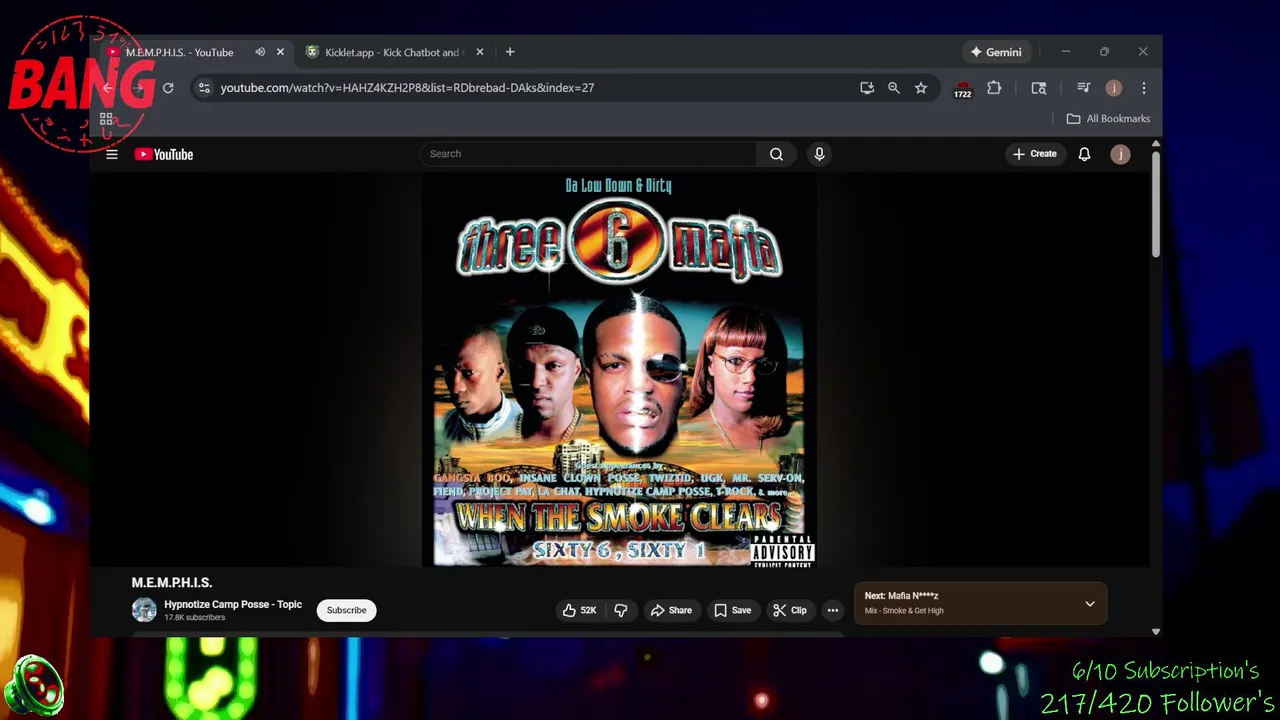Bookmark this page with star icon
Screen dimensions: 1280x720
tap(921, 88)
